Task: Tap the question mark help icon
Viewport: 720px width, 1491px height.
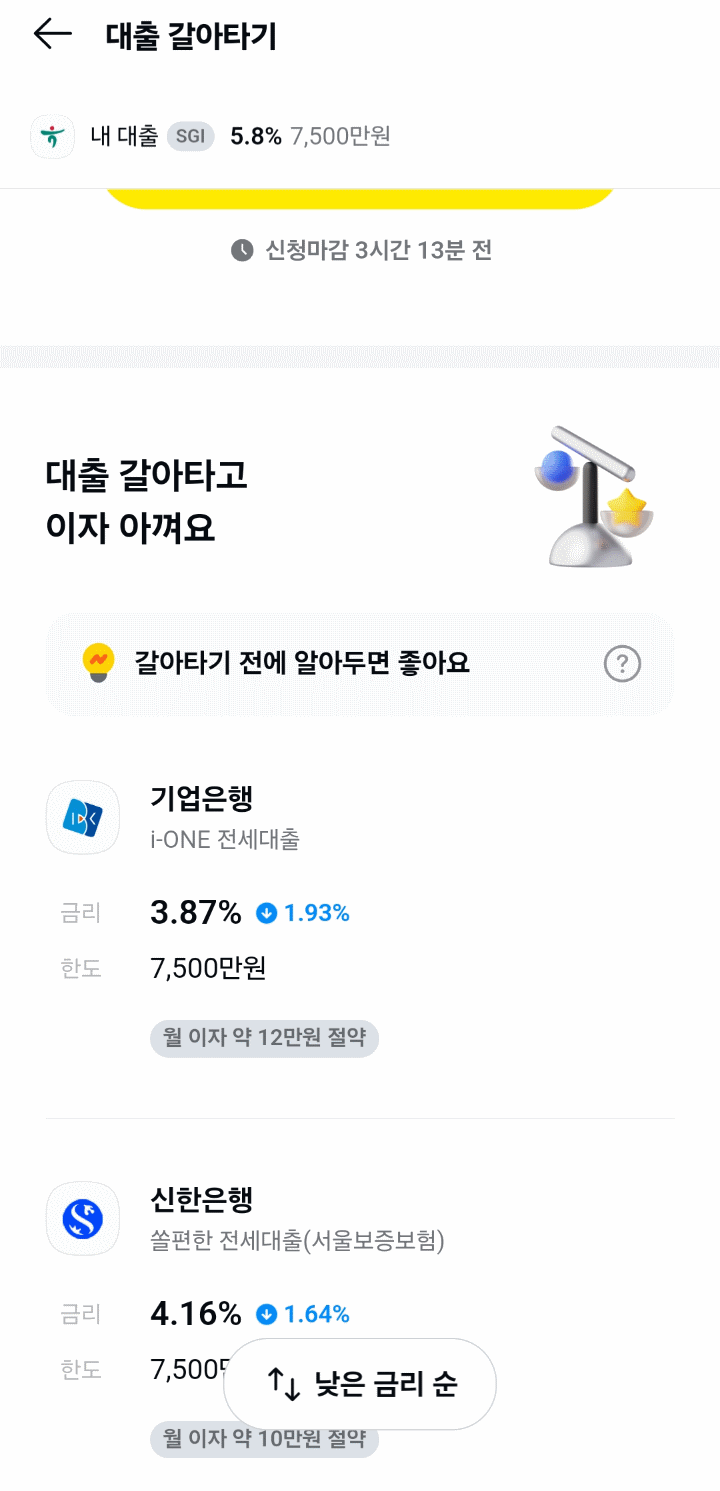Action: (x=622, y=663)
